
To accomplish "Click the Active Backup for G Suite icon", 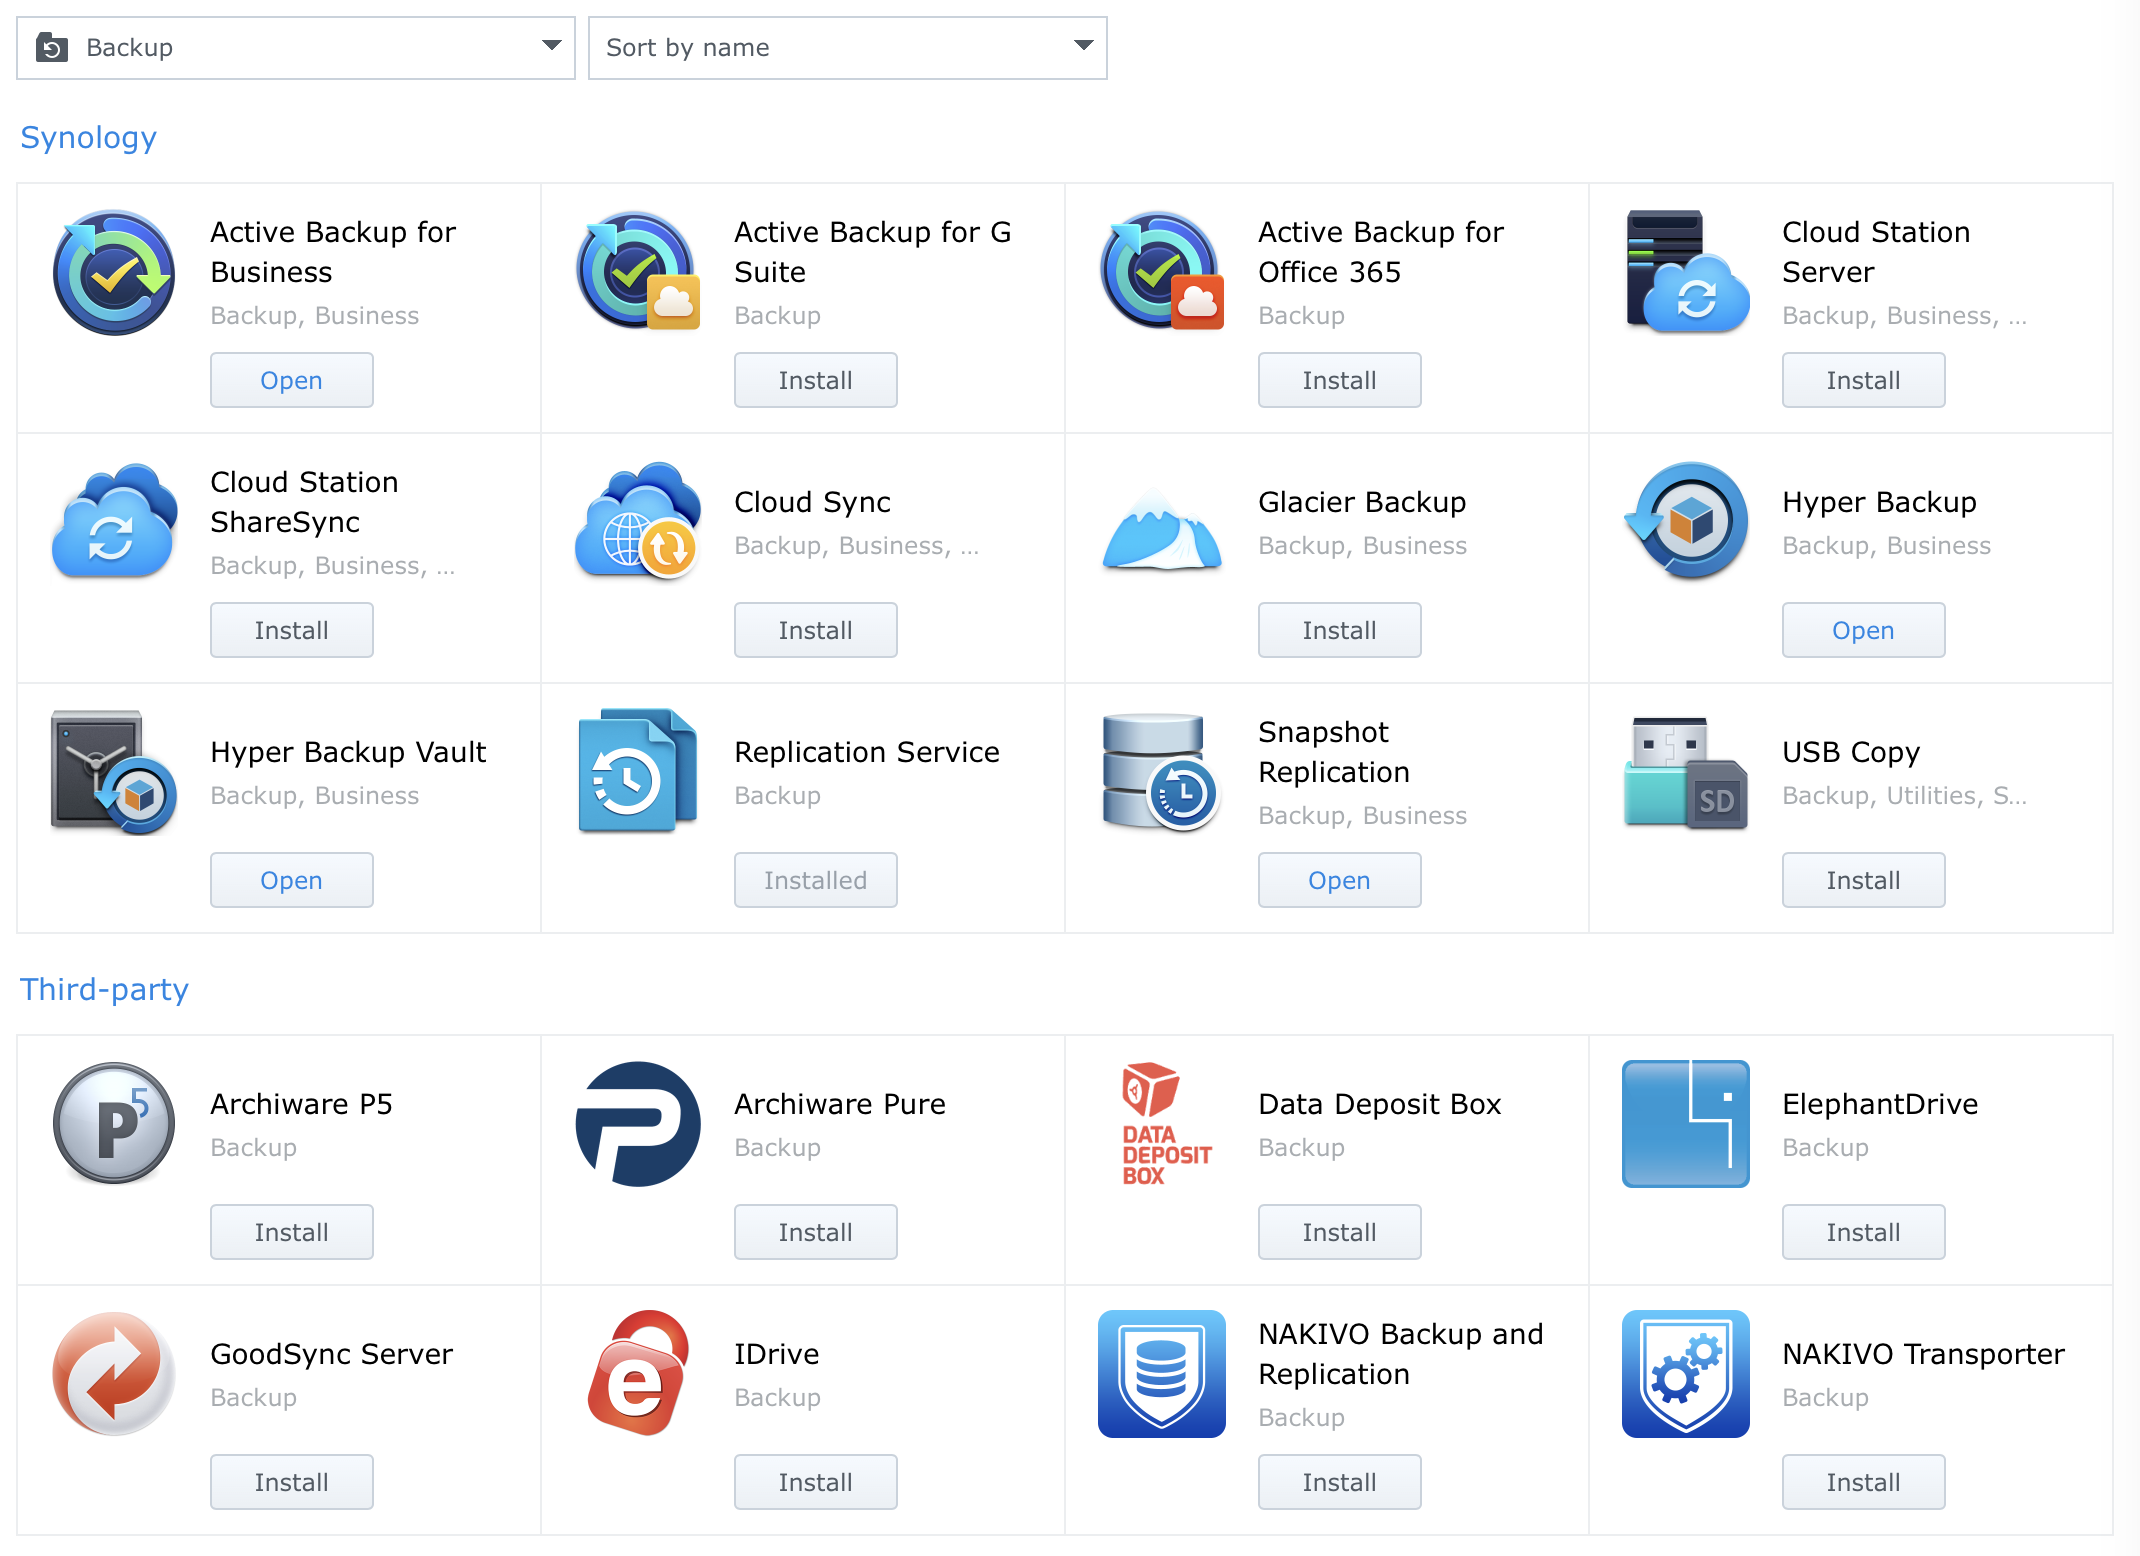I will [x=638, y=272].
